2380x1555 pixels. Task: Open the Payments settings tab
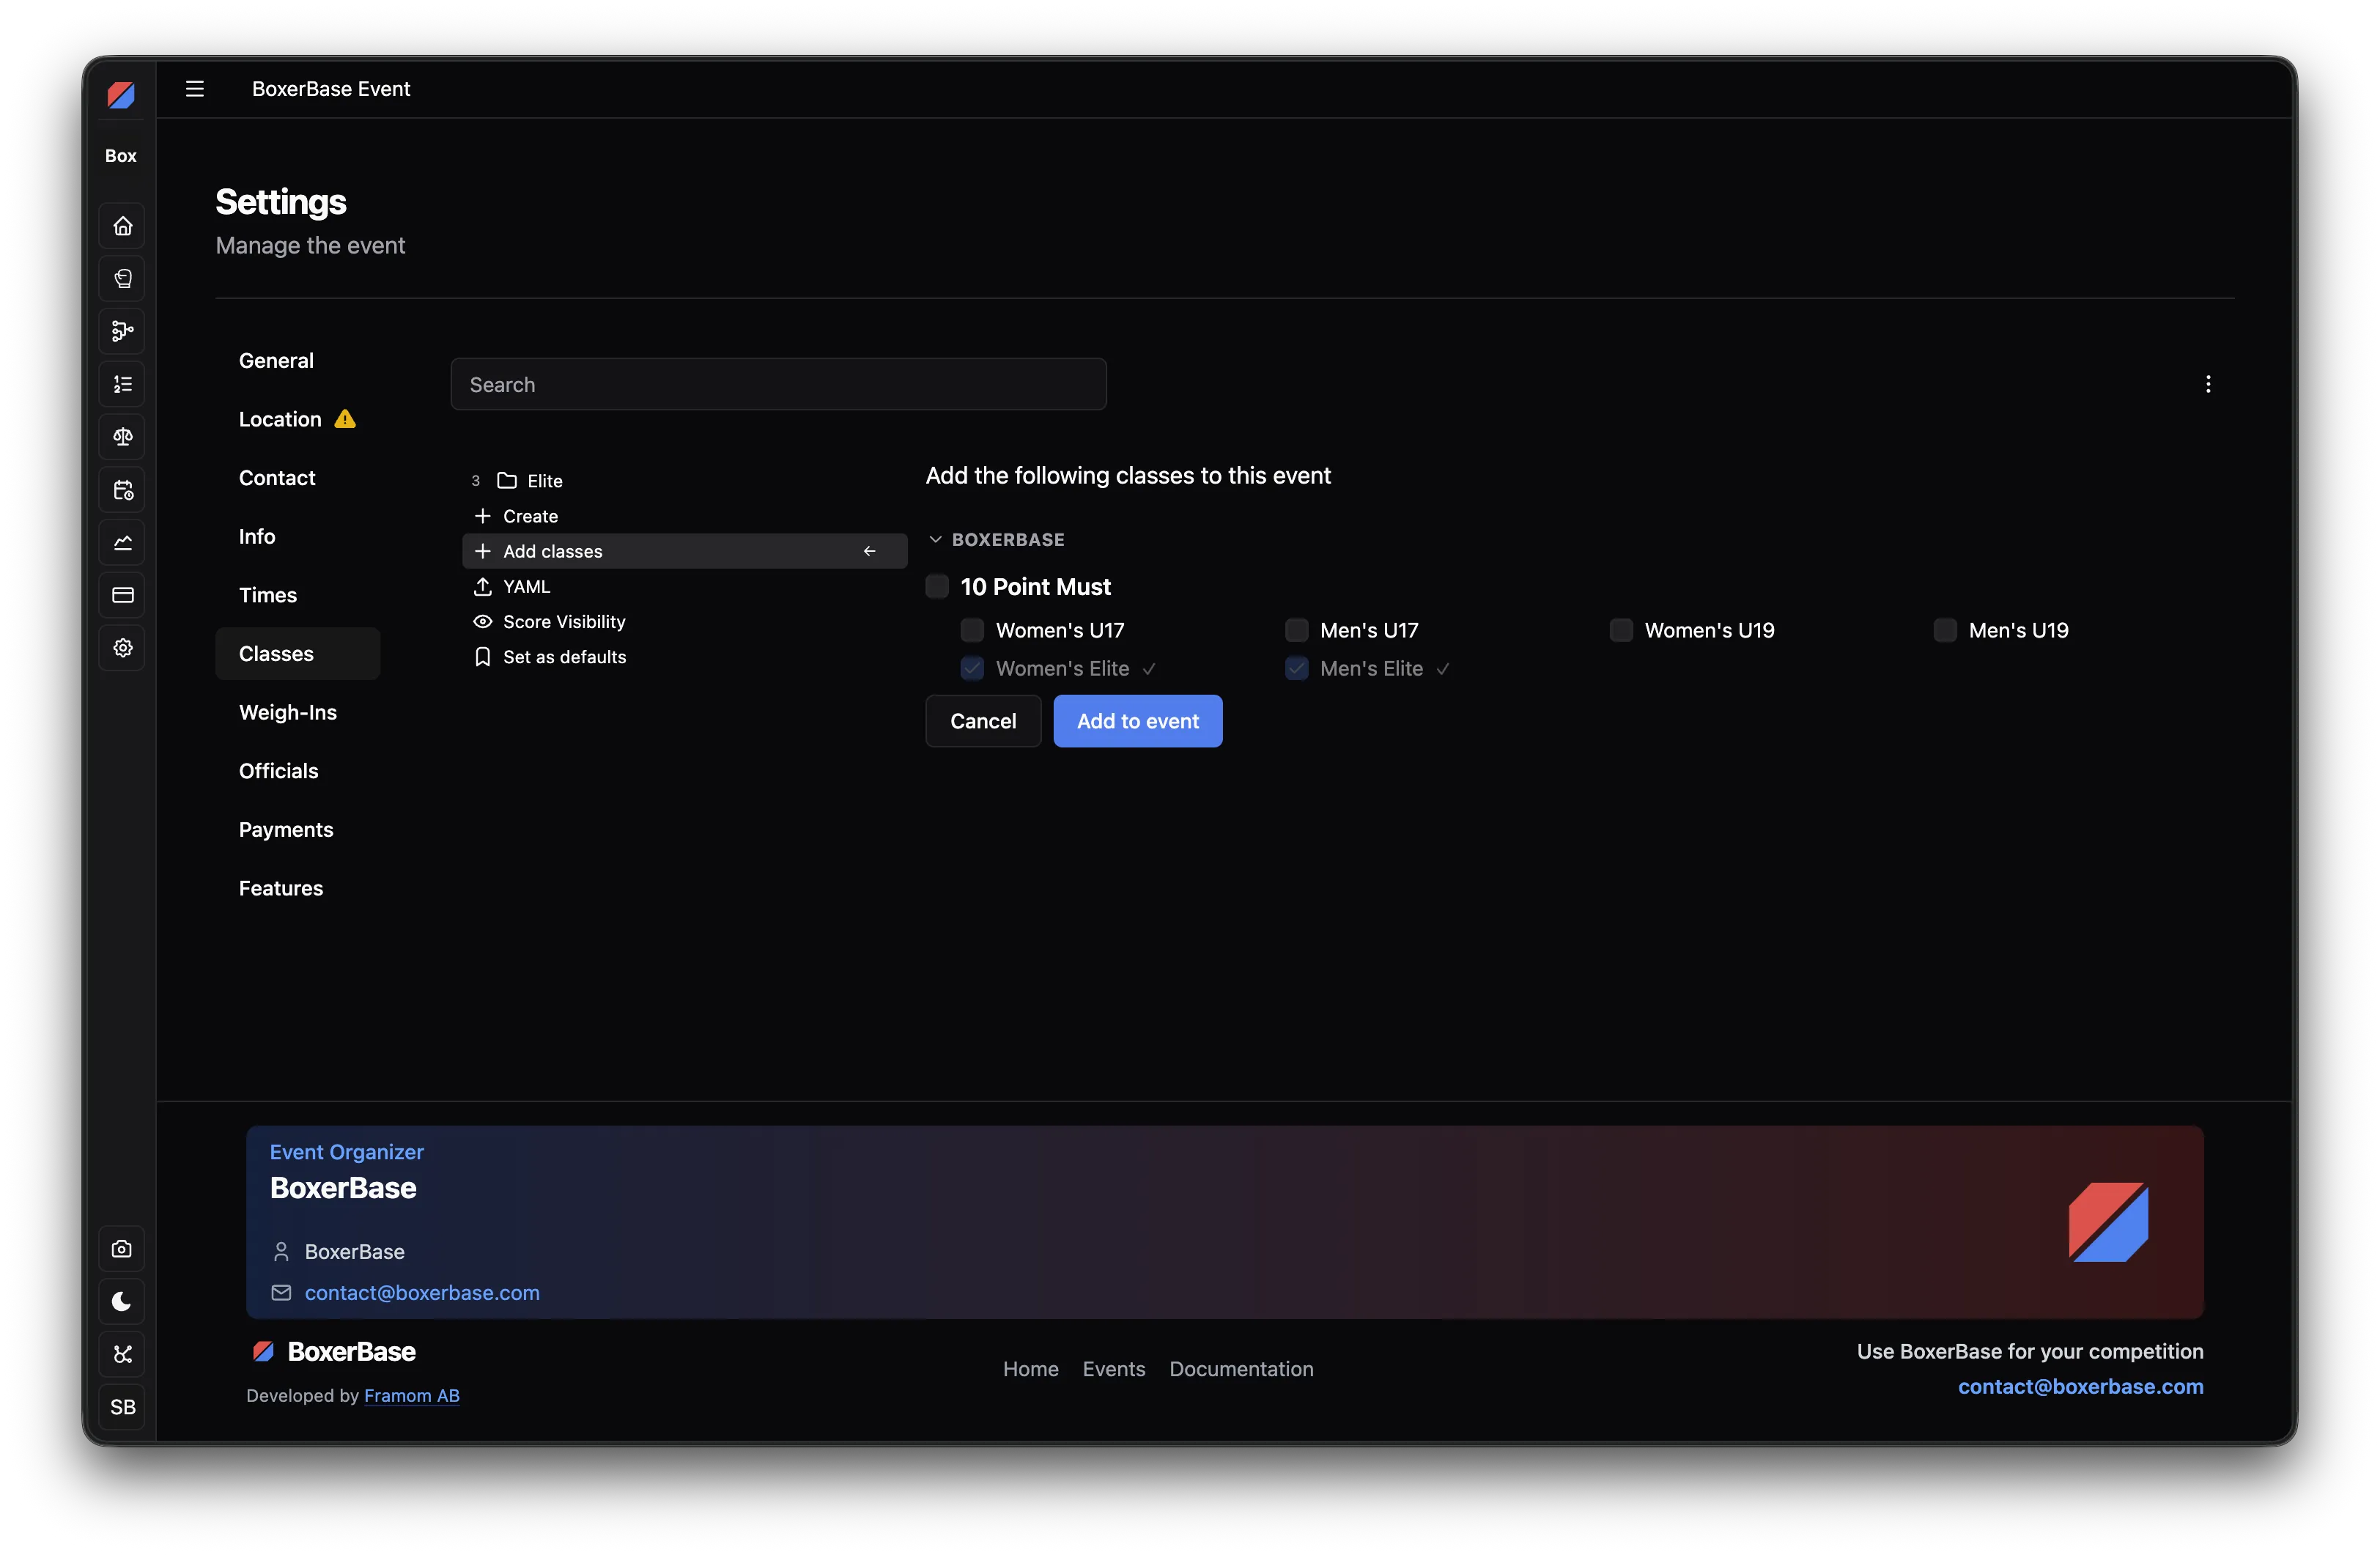click(297, 830)
